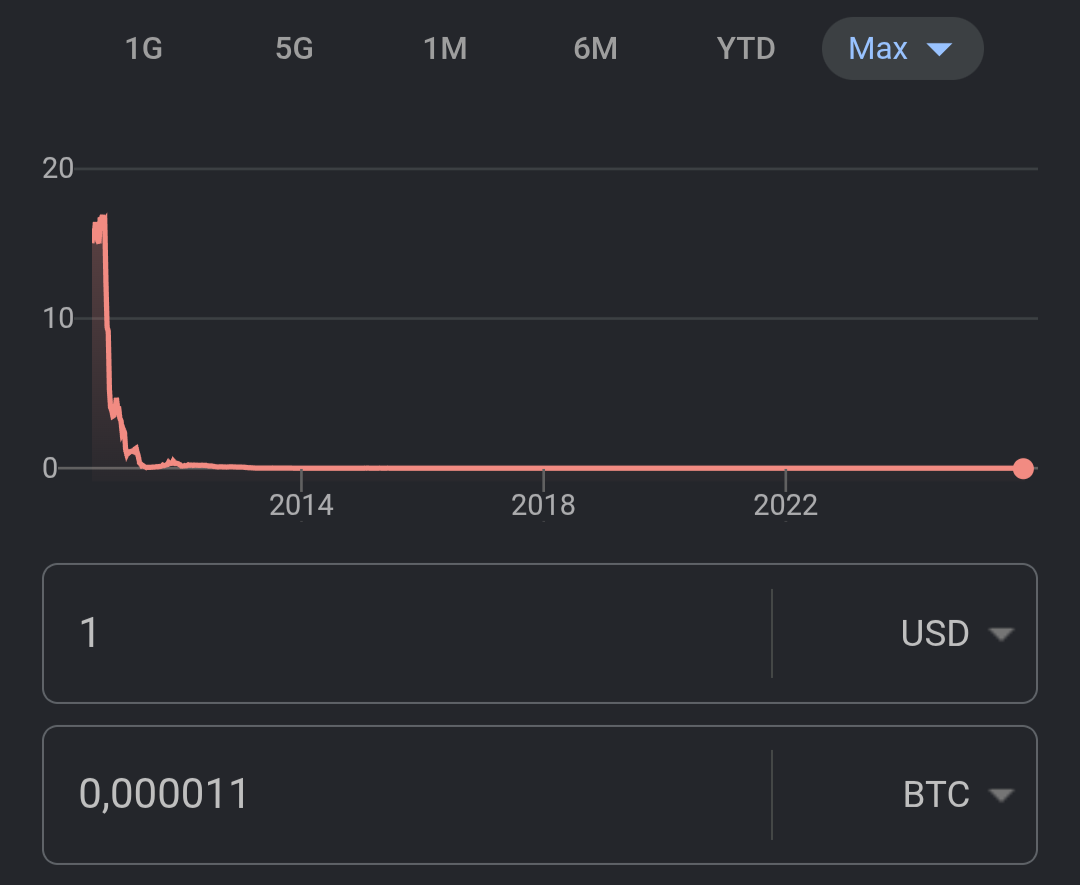The height and width of the screenshot is (885, 1080).
Task: Switch to the 5G range tab
Action: point(294,48)
